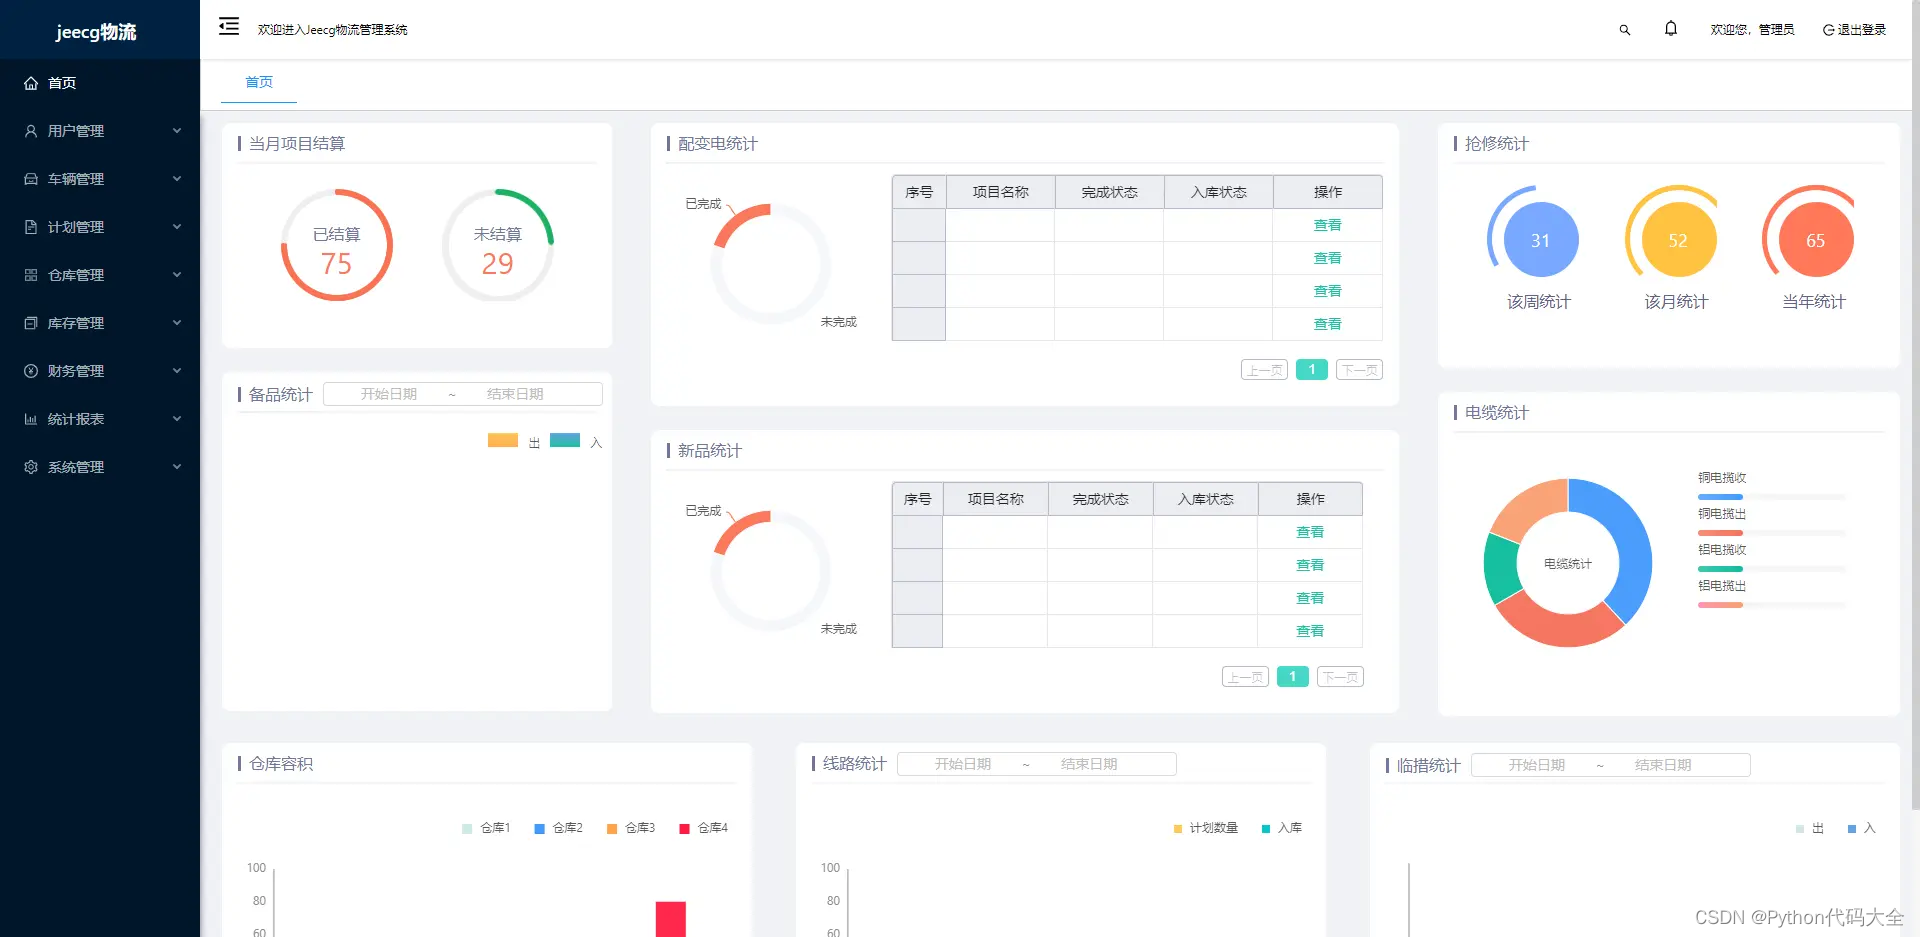Click 上一页 in 新品统计 pagination

point(1245,677)
